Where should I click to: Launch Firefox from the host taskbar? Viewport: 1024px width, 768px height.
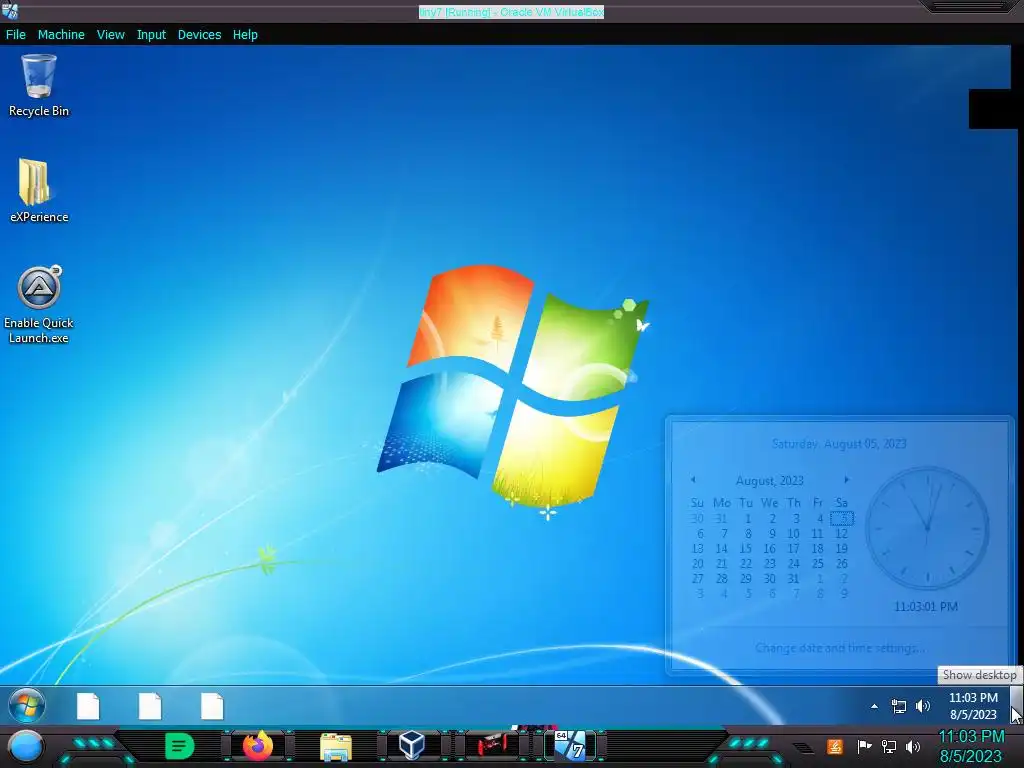point(257,746)
